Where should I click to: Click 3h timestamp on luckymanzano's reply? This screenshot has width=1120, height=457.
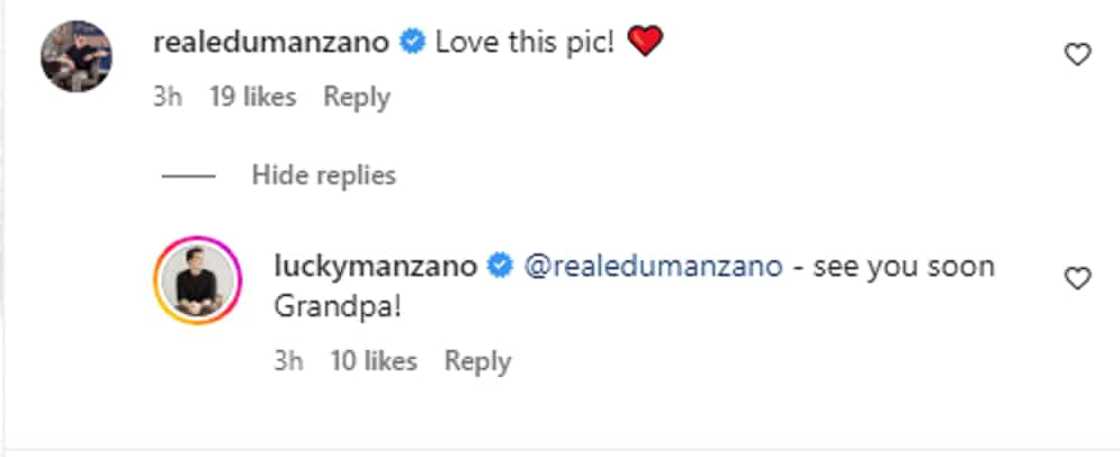pos(288,361)
